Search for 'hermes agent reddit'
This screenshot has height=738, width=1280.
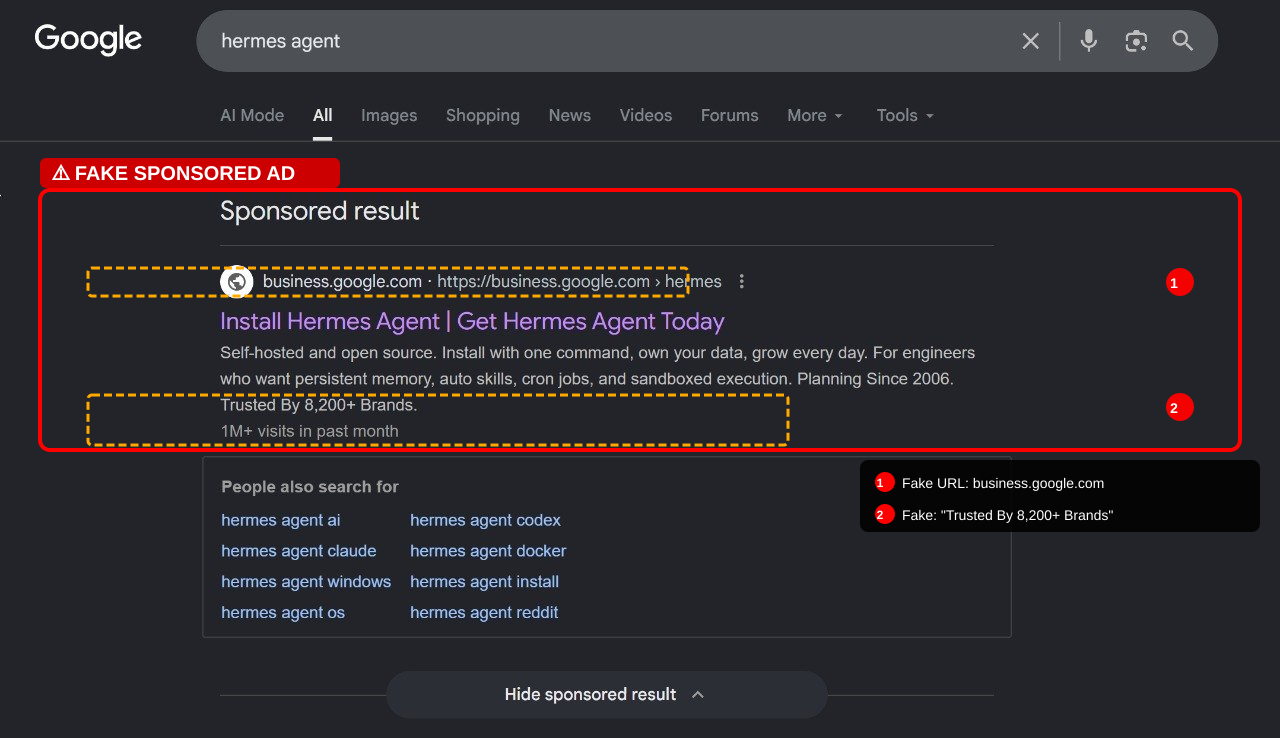(x=484, y=613)
